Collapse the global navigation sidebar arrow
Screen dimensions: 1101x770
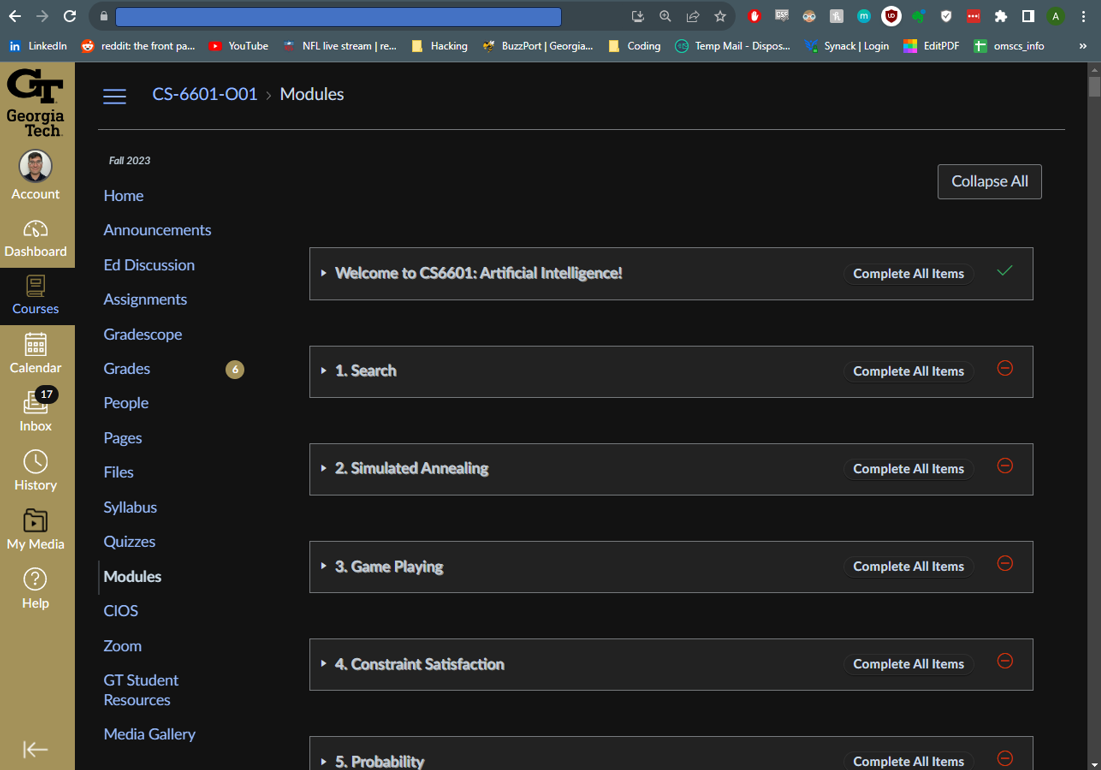[36, 749]
